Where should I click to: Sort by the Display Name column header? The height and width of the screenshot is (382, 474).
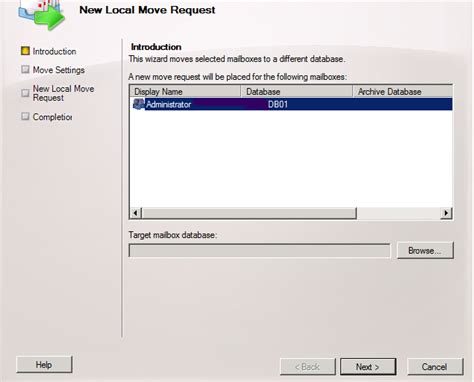coord(185,91)
